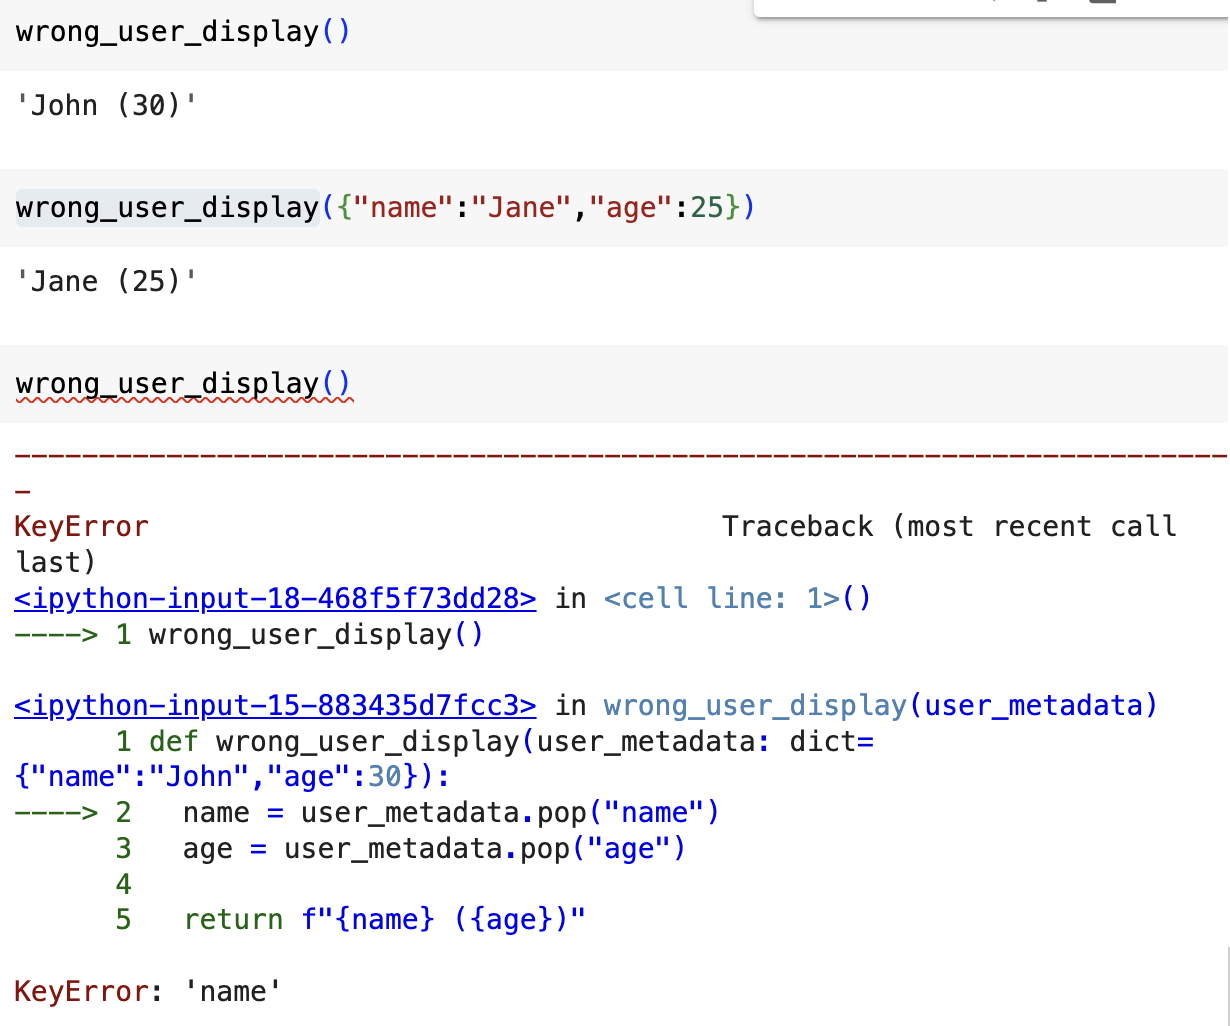The image size is (1230, 1026).
Task: Place cursor on number 25 in code cell
Action: (706, 207)
